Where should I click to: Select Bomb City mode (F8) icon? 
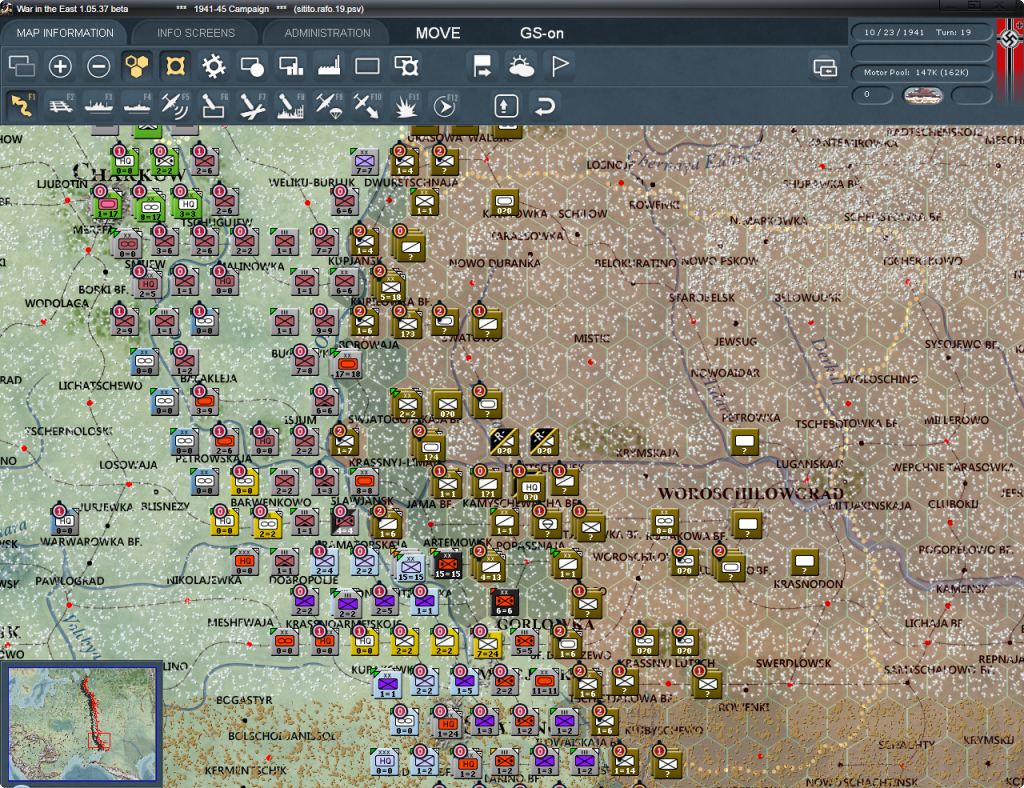(291, 105)
